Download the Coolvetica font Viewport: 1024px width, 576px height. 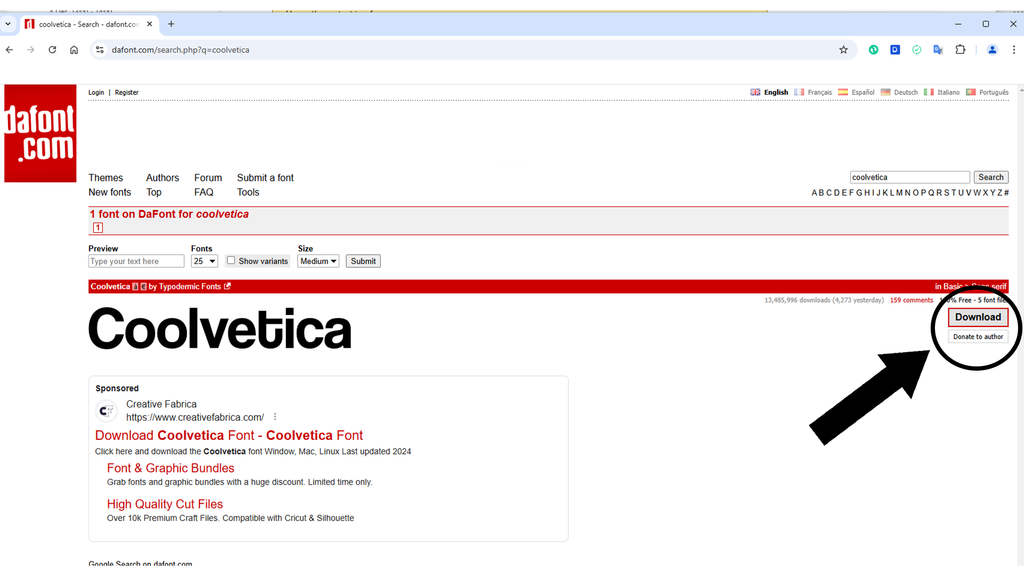977,317
